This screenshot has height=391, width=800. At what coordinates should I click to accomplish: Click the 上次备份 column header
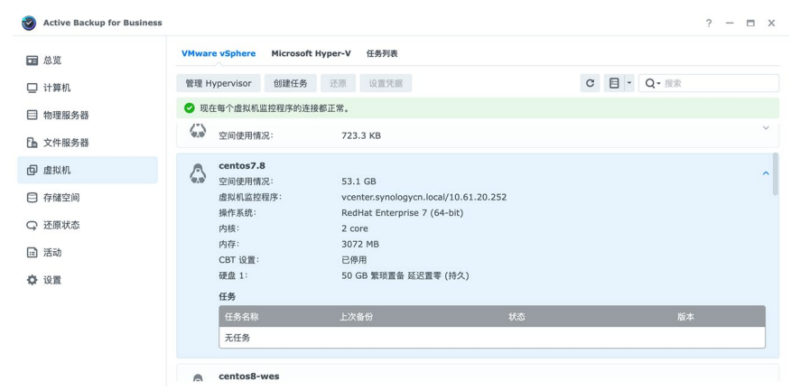(x=356, y=316)
